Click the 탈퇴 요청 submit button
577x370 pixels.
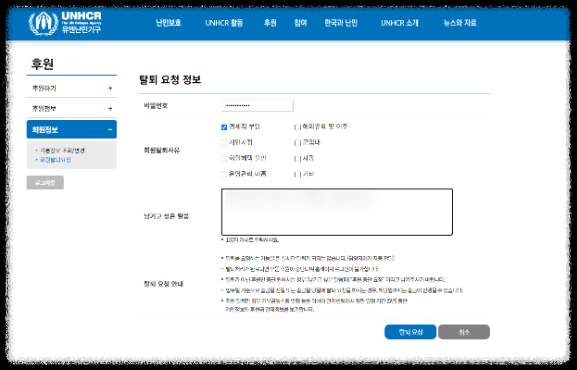point(410,332)
